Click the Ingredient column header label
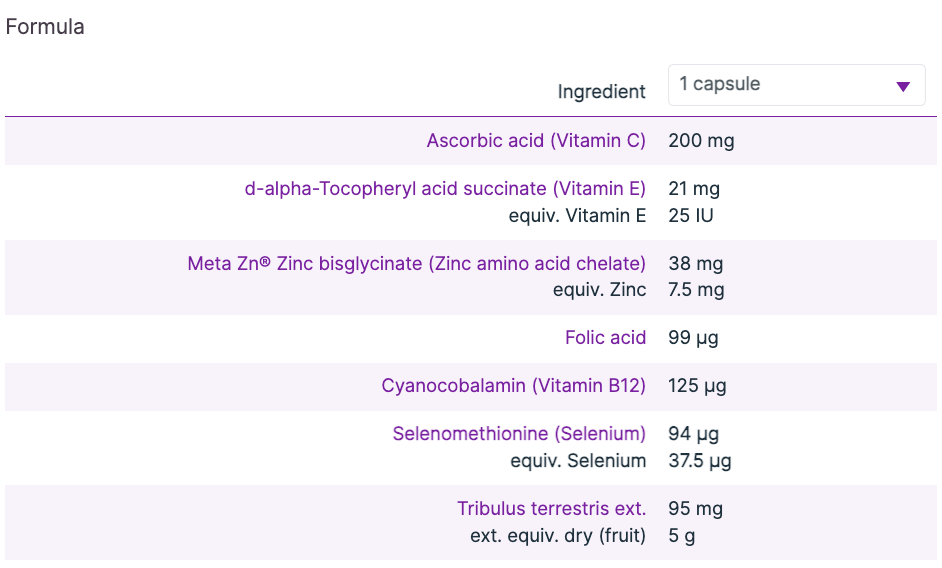This screenshot has height=568, width=942. pyautogui.click(x=602, y=92)
